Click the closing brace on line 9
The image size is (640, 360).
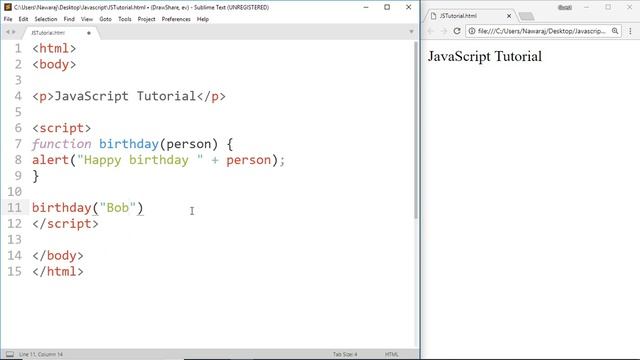(x=36, y=176)
